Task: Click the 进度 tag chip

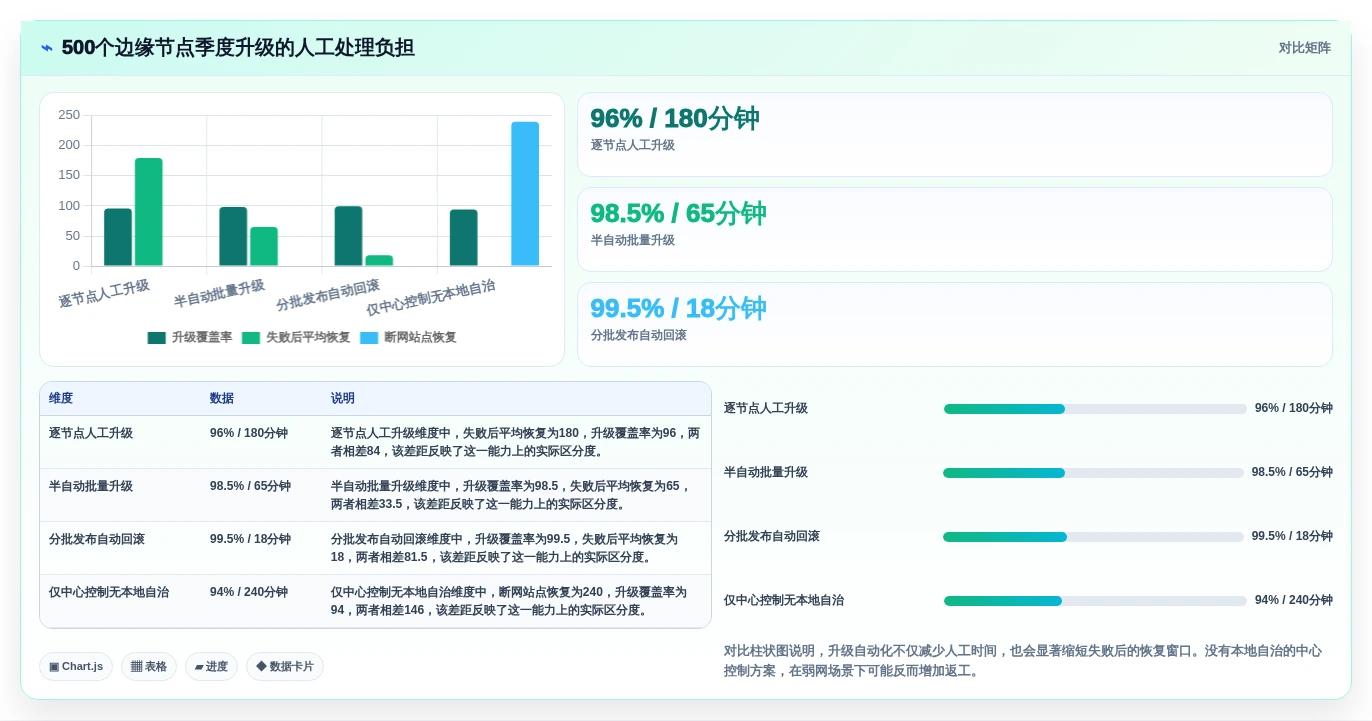Action: (x=211, y=667)
